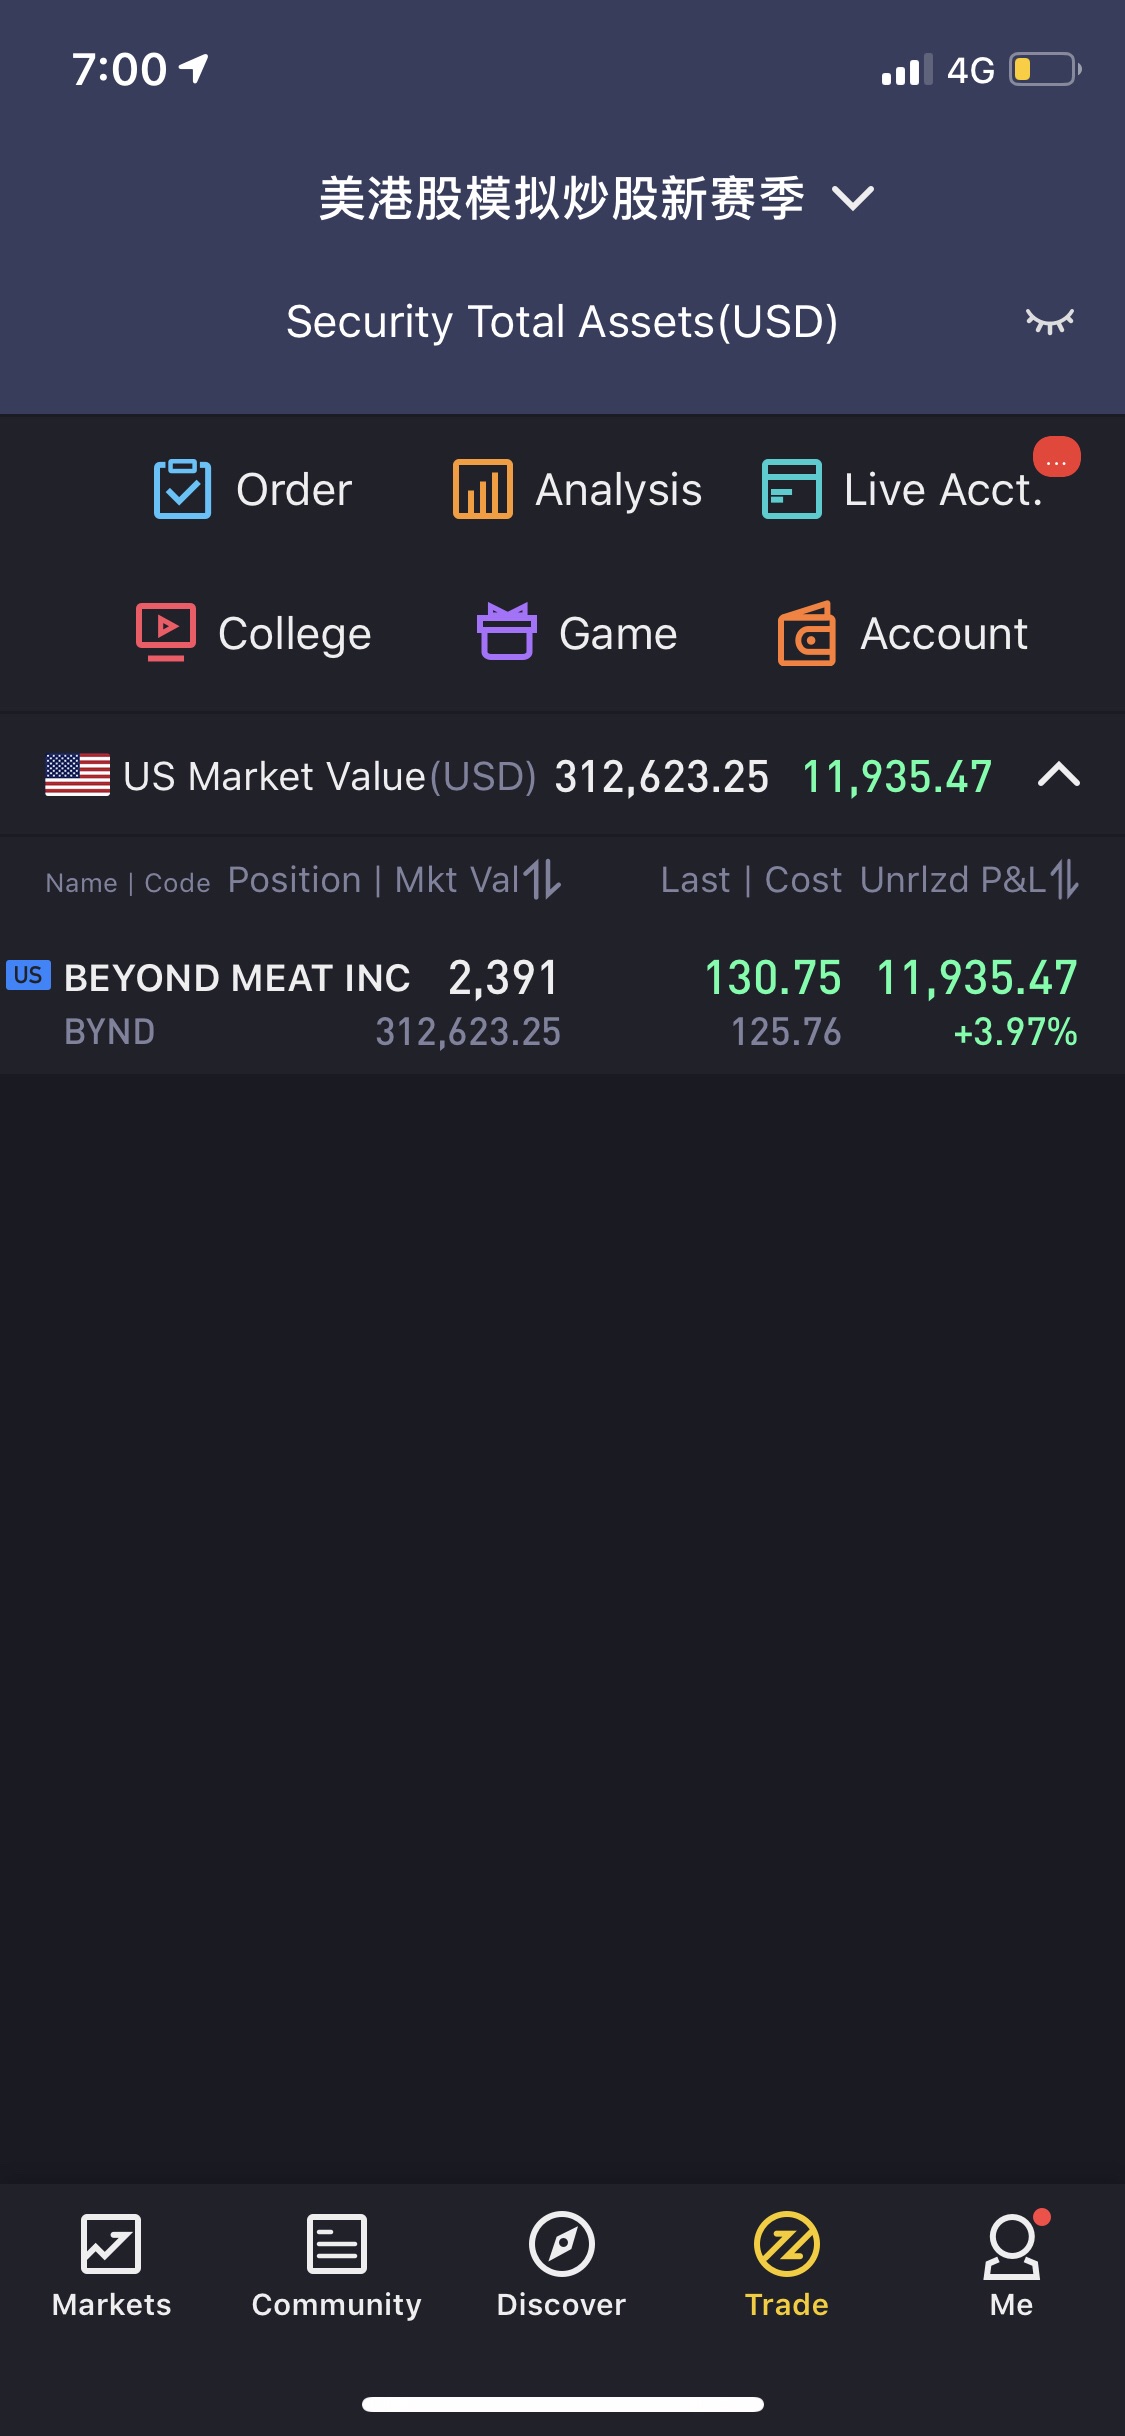Open the Game gift box icon
Image resolution: width=1125 pixels, height=2436 pixels.
click(507, 631)
